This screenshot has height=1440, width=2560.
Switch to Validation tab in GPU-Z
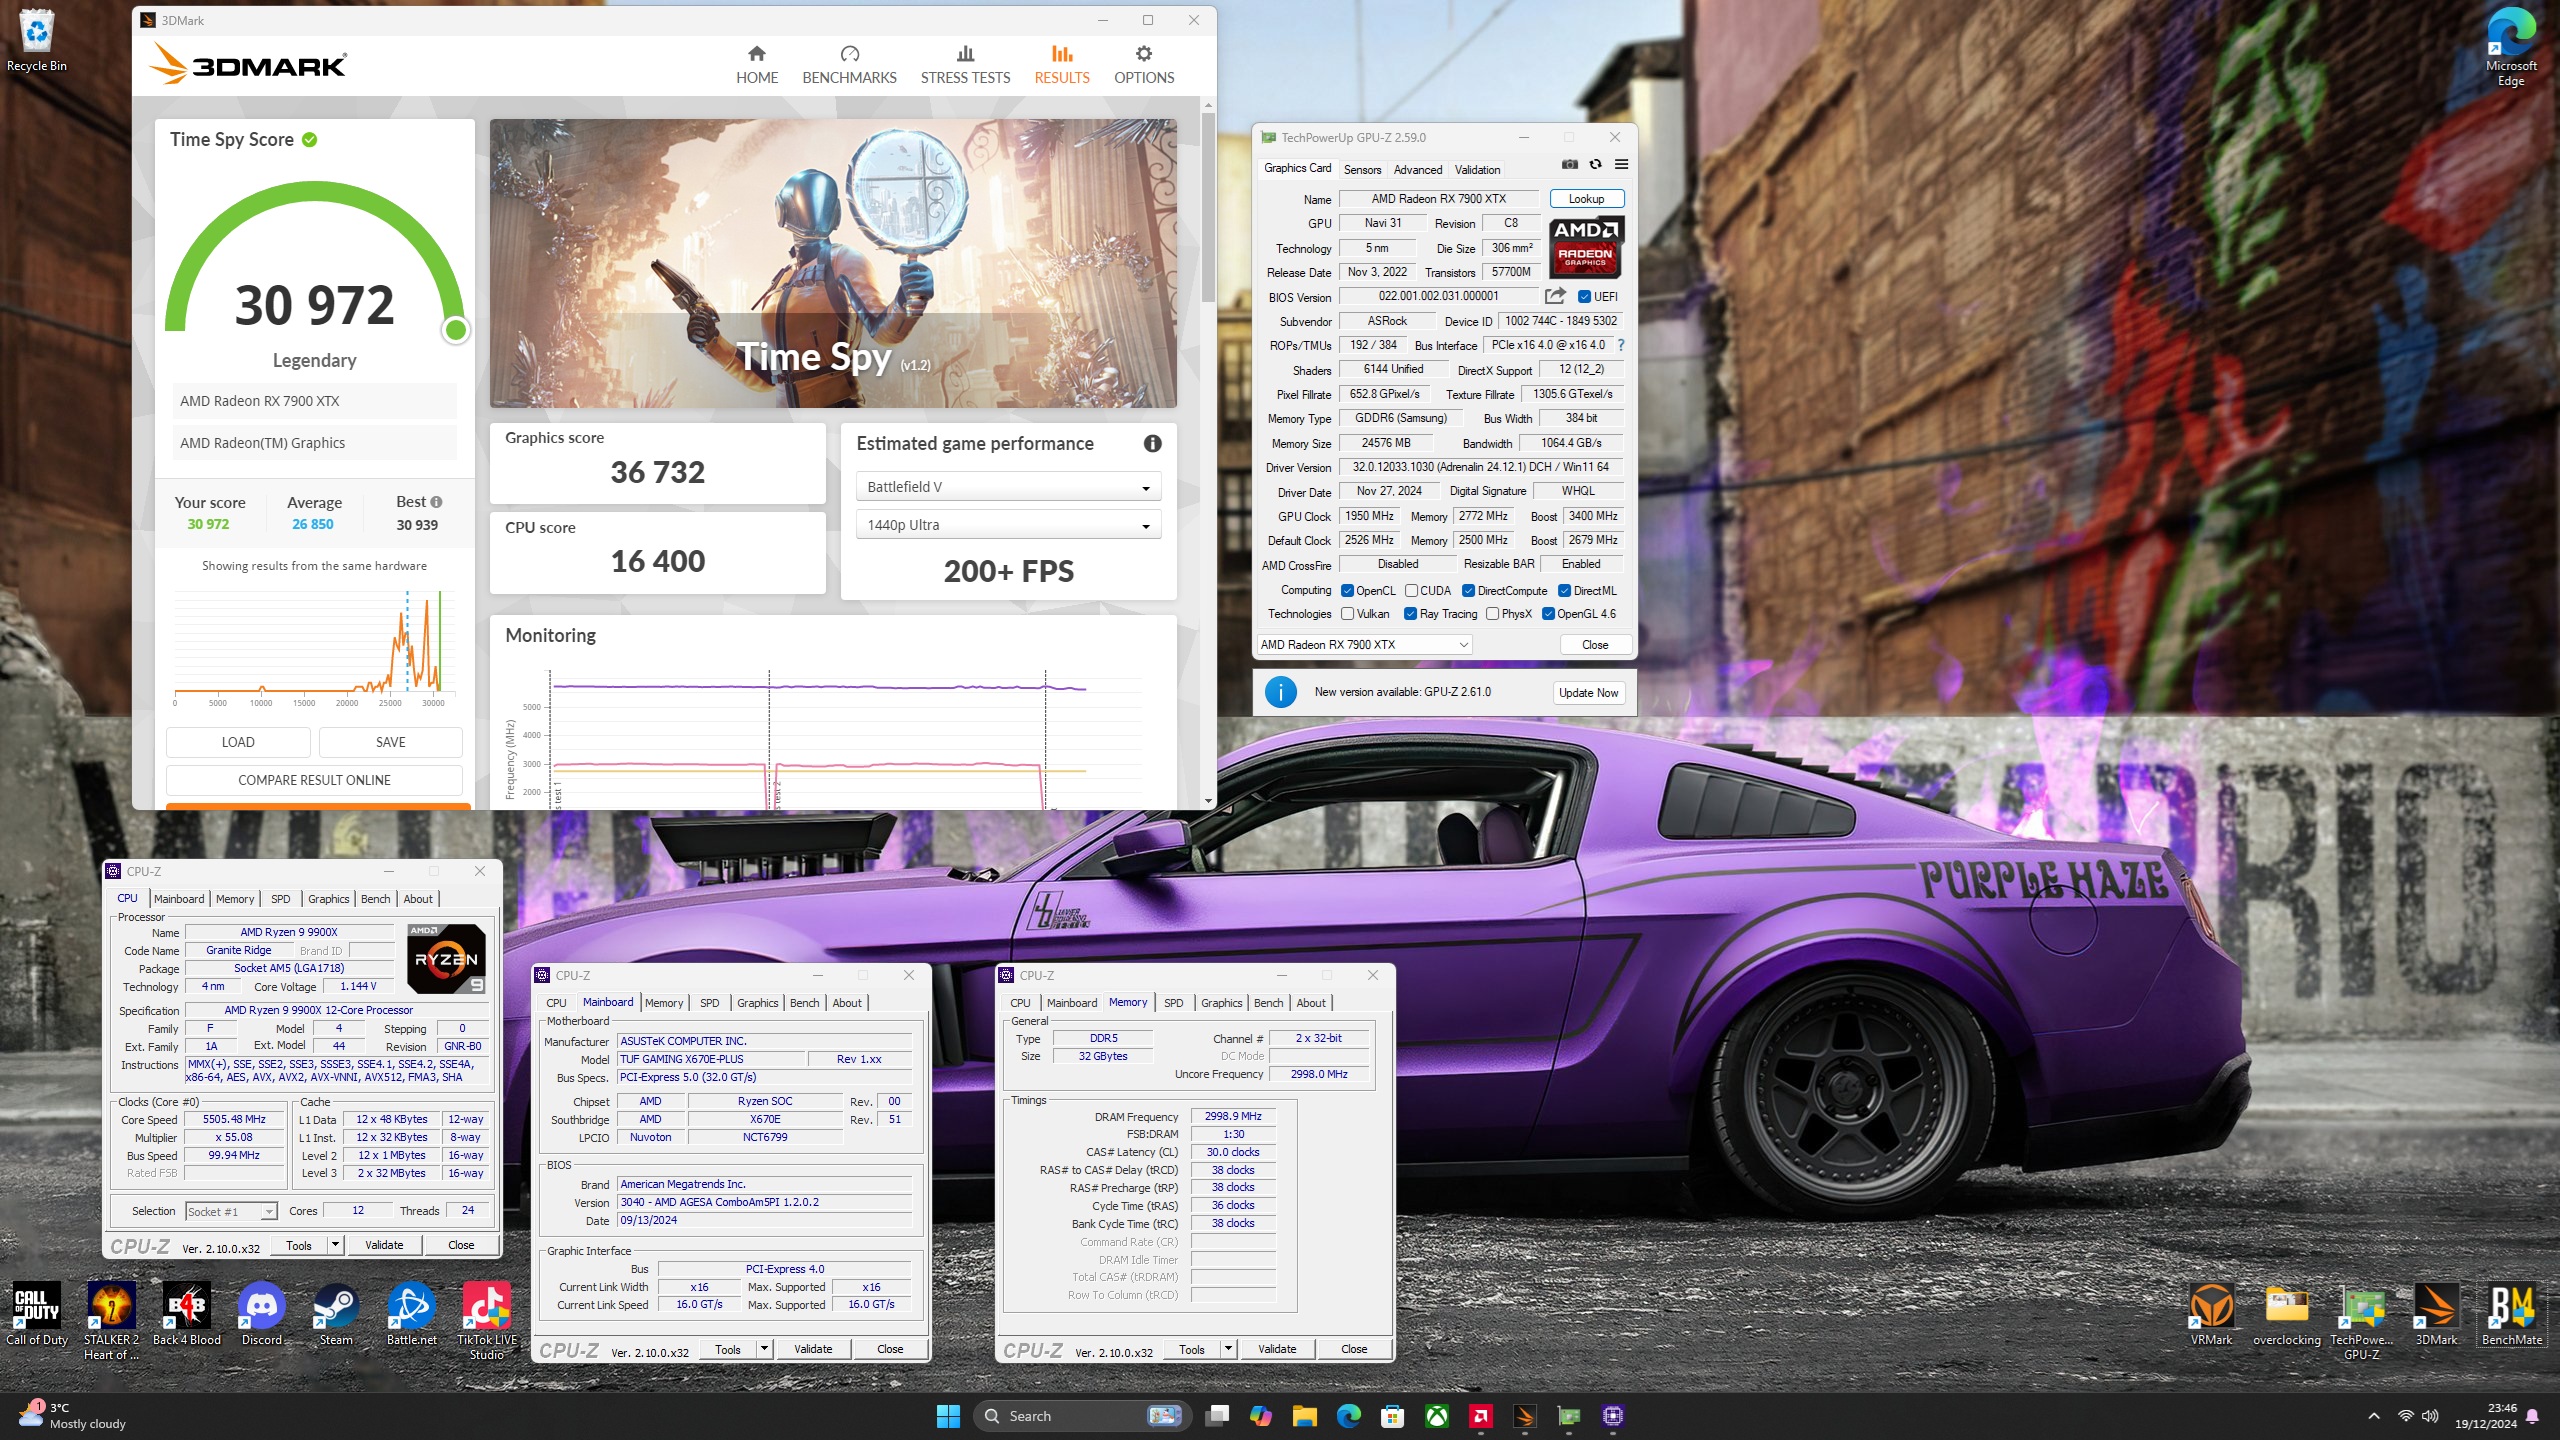[x=1477, y=169]
